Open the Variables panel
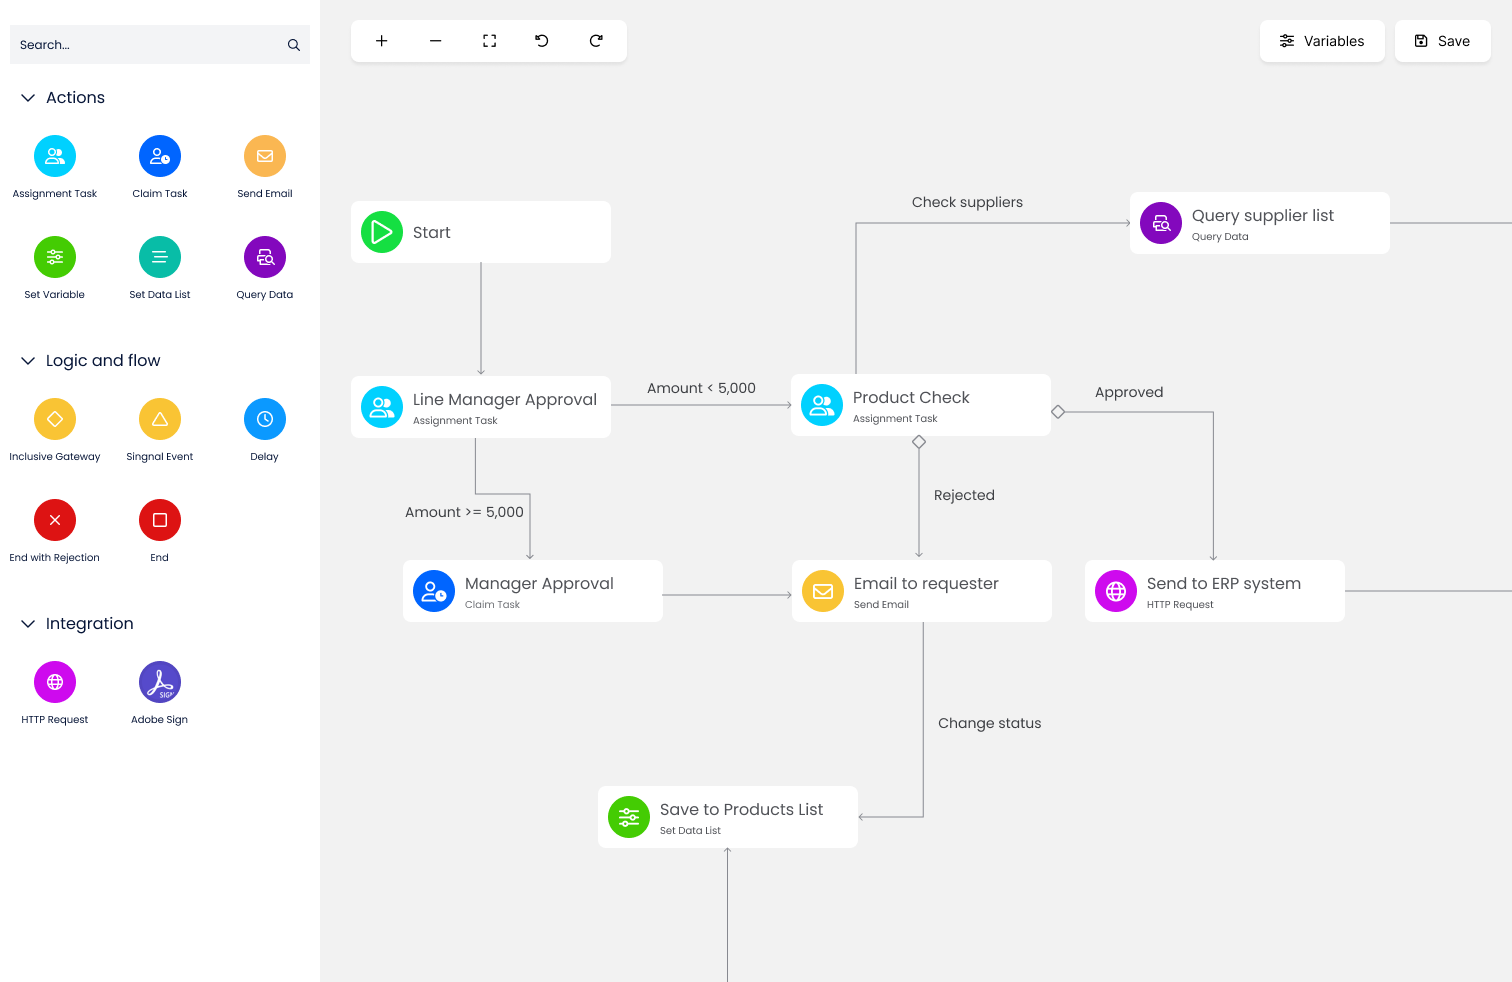The height and width of the screenshot is (982, 1512). [x=1322, y=40]
